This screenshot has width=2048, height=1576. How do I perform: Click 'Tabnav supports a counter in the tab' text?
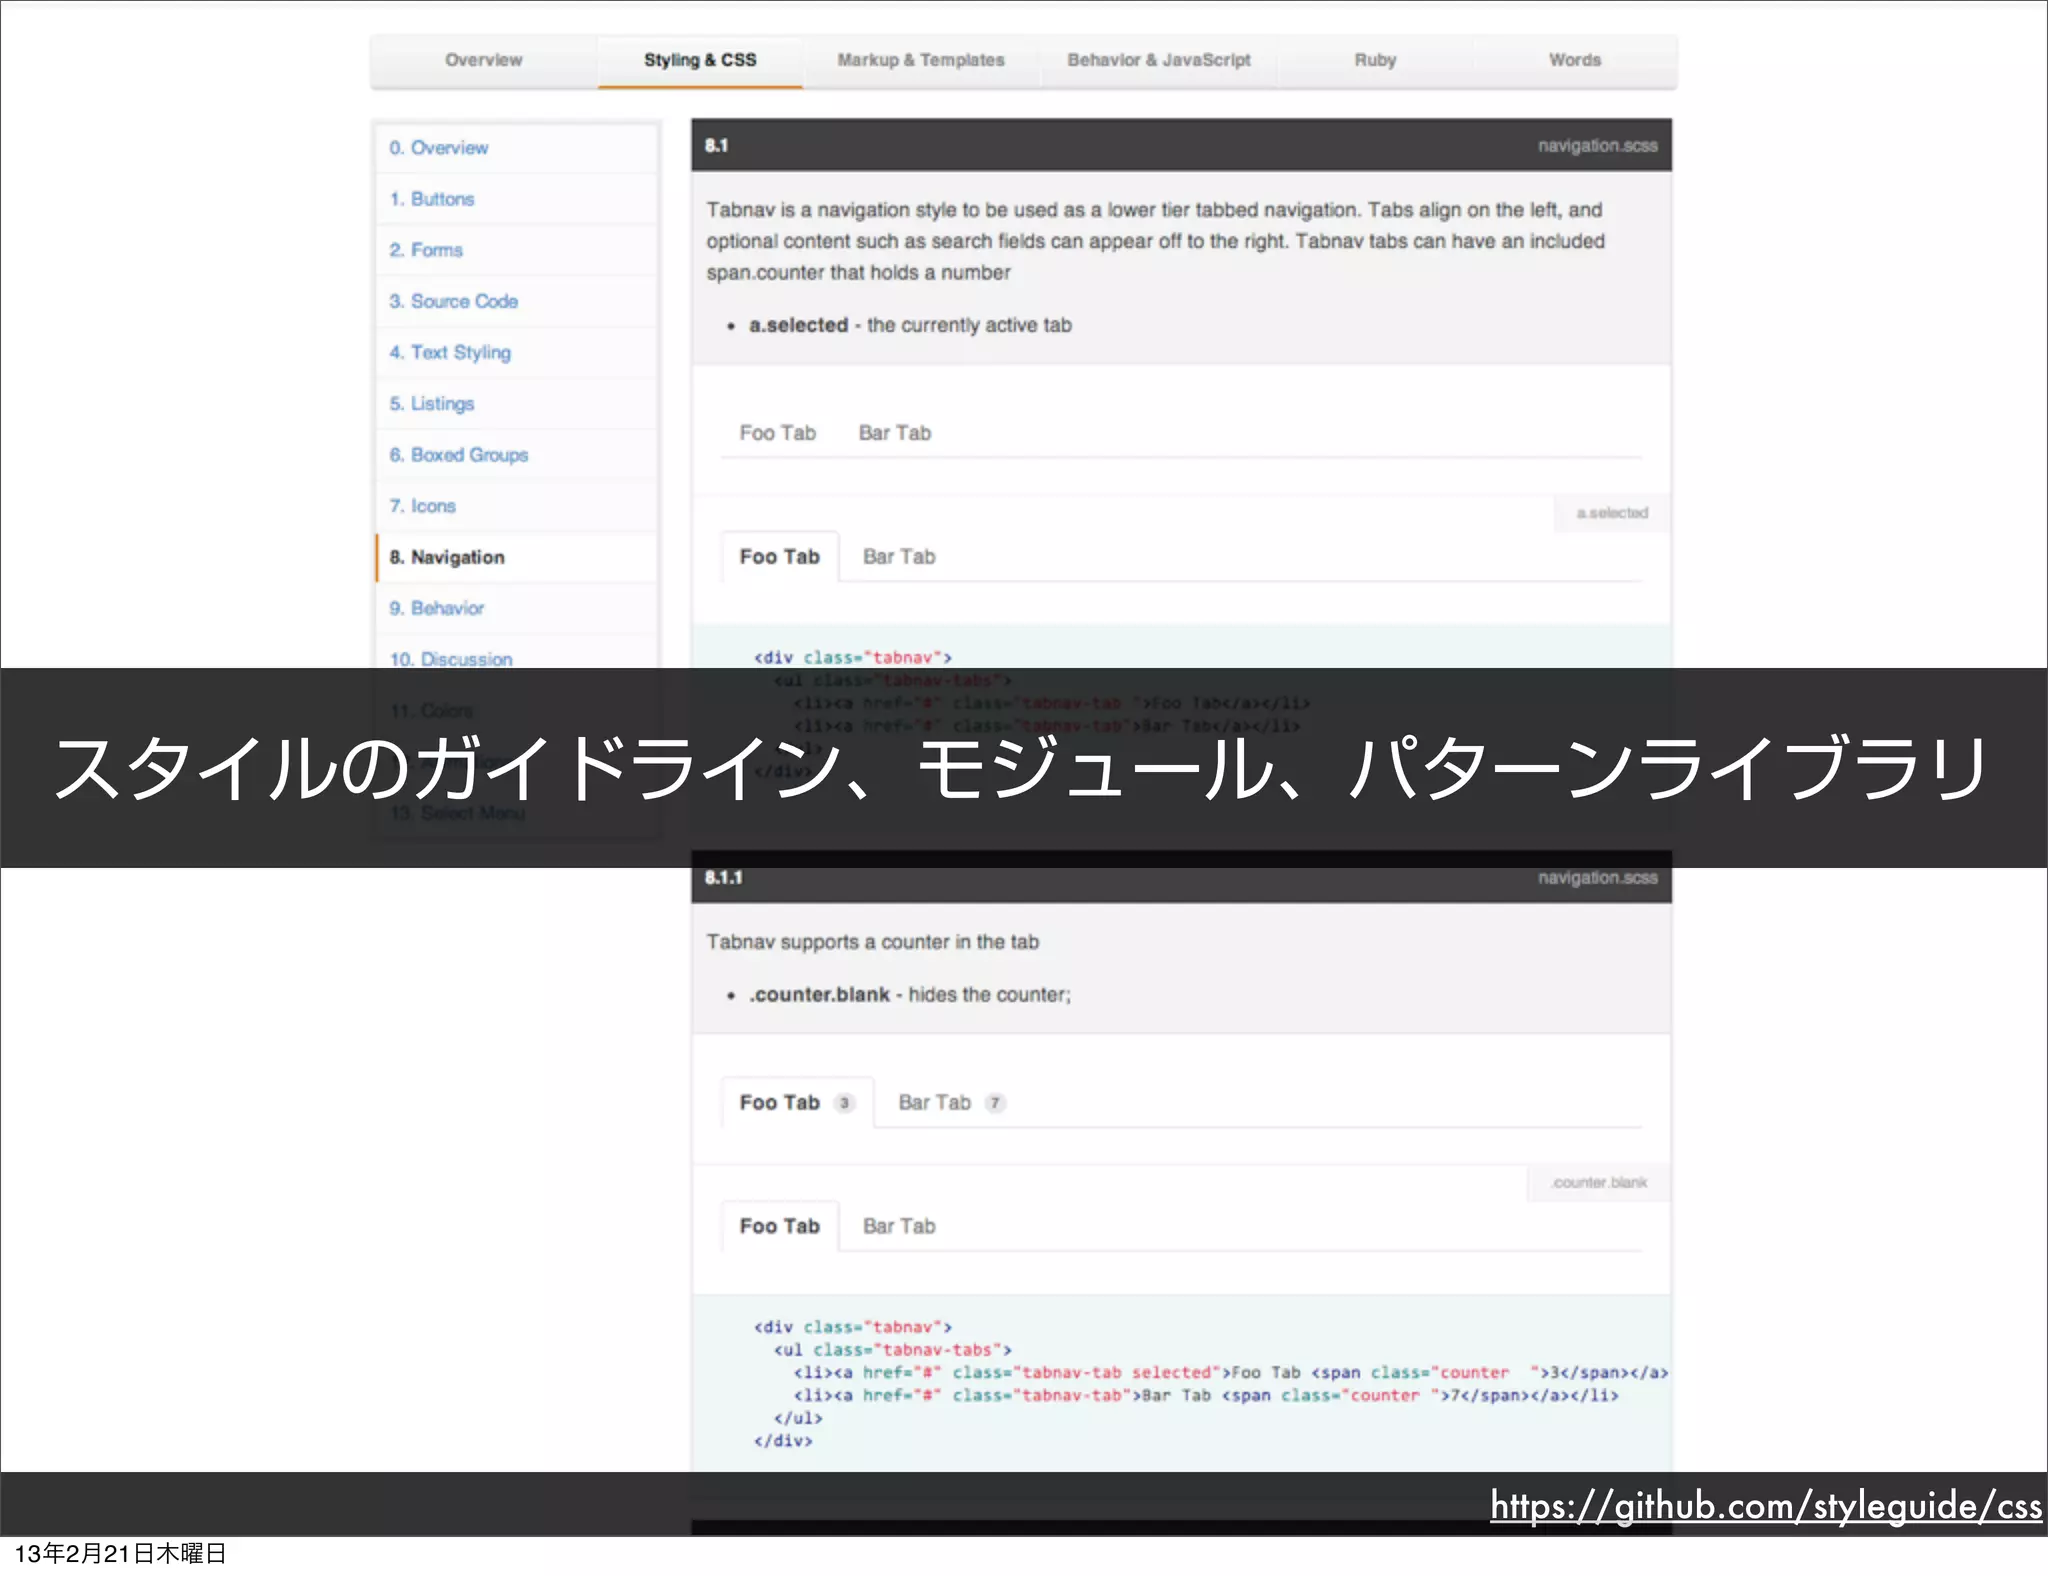point(872,942)
